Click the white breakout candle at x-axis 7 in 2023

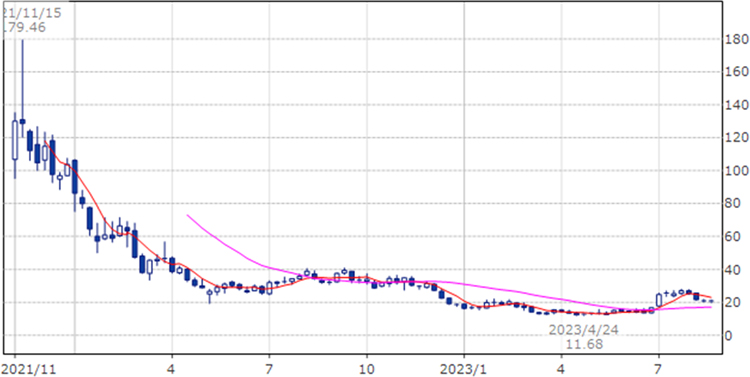(659, 300)
